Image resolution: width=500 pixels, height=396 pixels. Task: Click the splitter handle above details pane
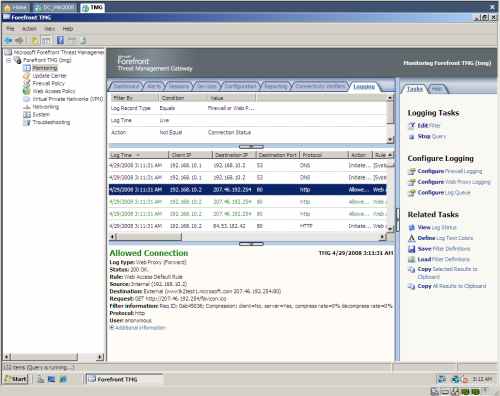coord(251,244)
